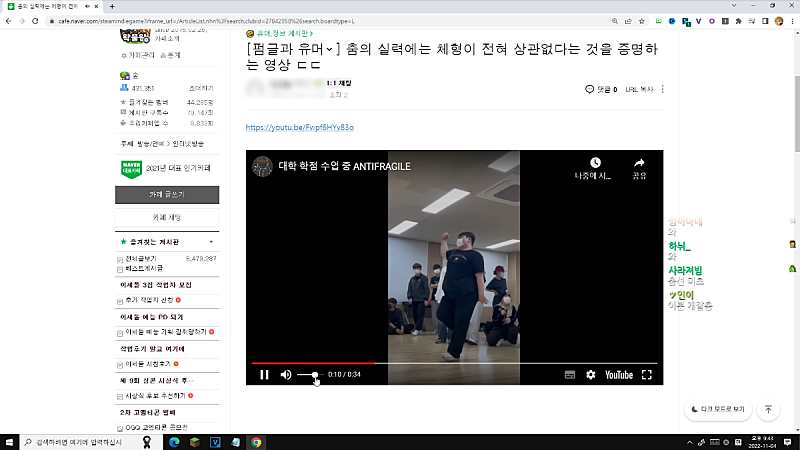Mute the video with the speaker icon
Screen dimensions: 800x450
(286, 374)
